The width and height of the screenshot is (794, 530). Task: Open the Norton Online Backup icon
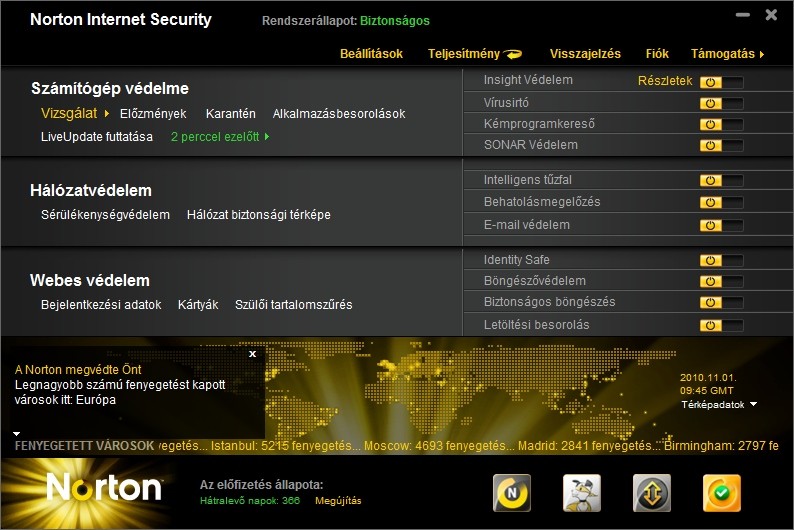click(512, 493)
